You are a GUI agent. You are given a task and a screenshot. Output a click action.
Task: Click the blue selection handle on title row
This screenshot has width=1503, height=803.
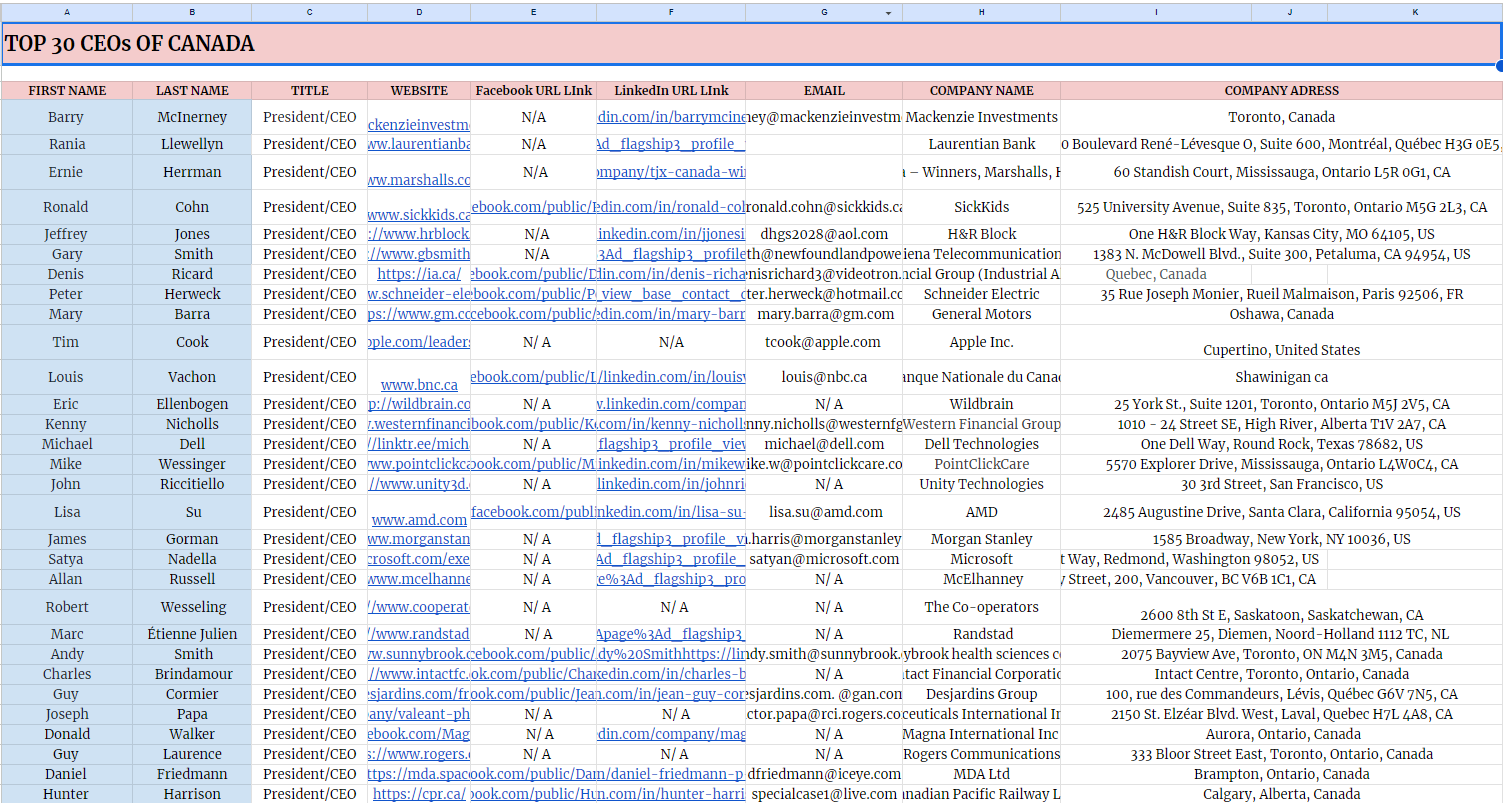click(x=1499, y=66)
